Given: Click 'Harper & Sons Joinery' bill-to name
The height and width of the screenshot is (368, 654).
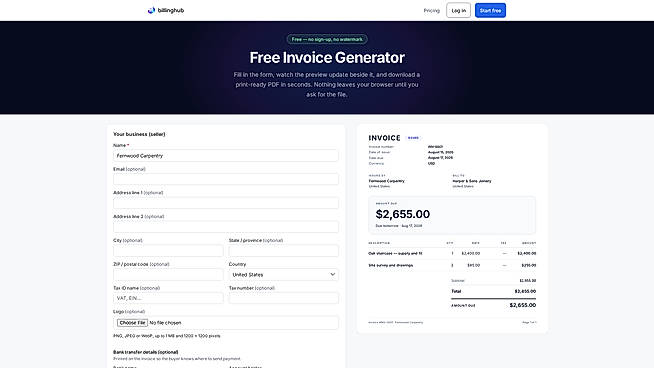Looking at the screenshot, I should (472, 181).
